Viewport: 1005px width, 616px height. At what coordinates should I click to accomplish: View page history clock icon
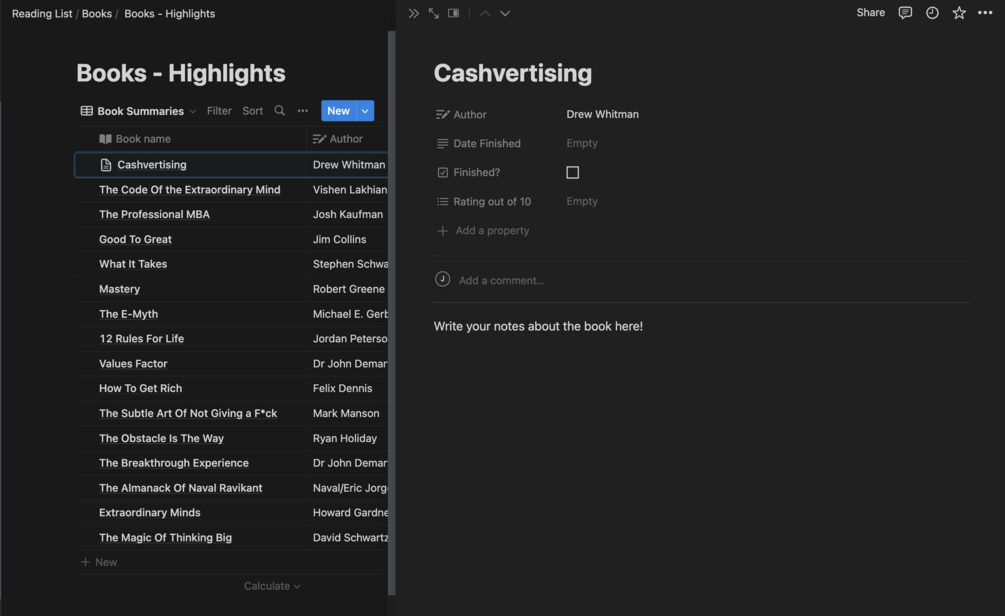click(932, 13)
